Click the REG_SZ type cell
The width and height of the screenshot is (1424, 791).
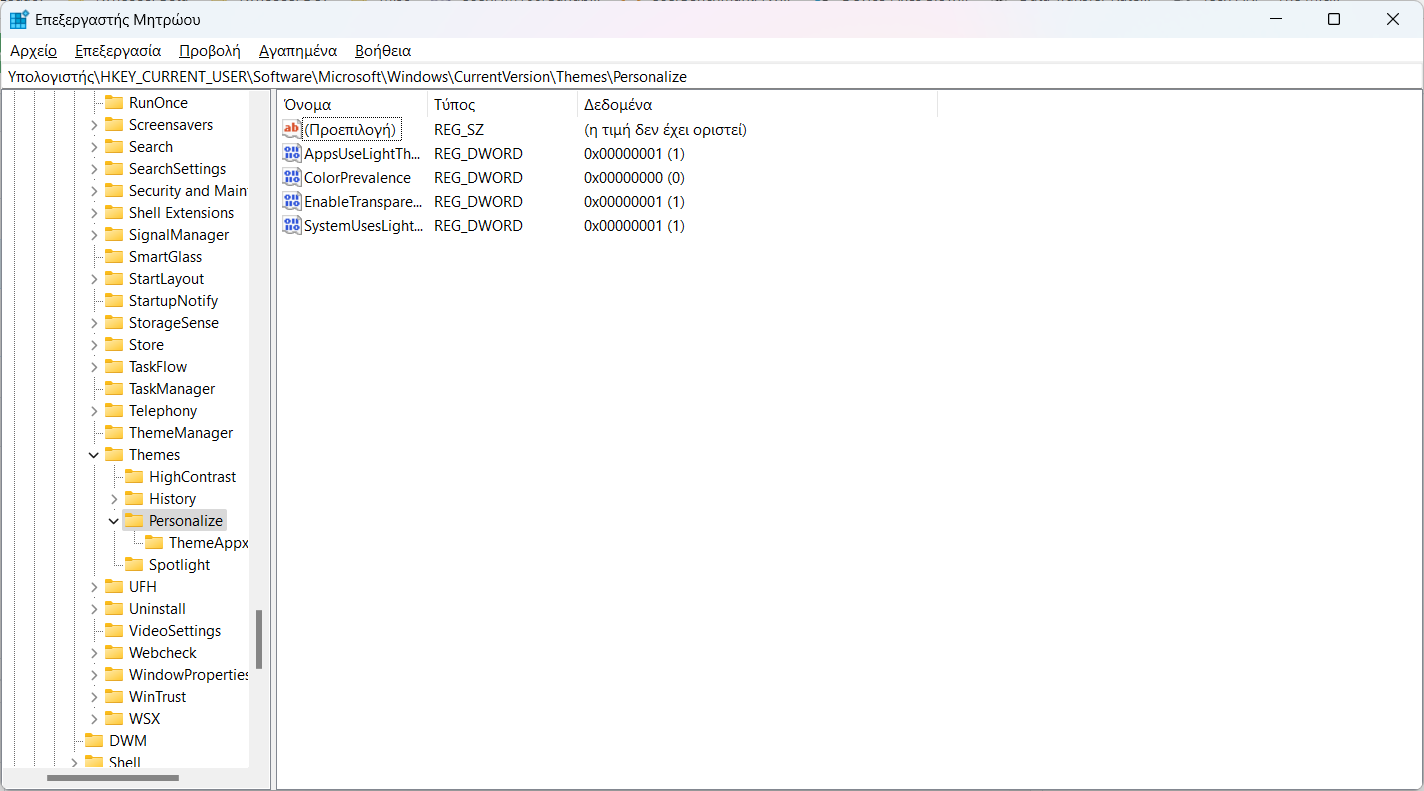coord(459,129)
